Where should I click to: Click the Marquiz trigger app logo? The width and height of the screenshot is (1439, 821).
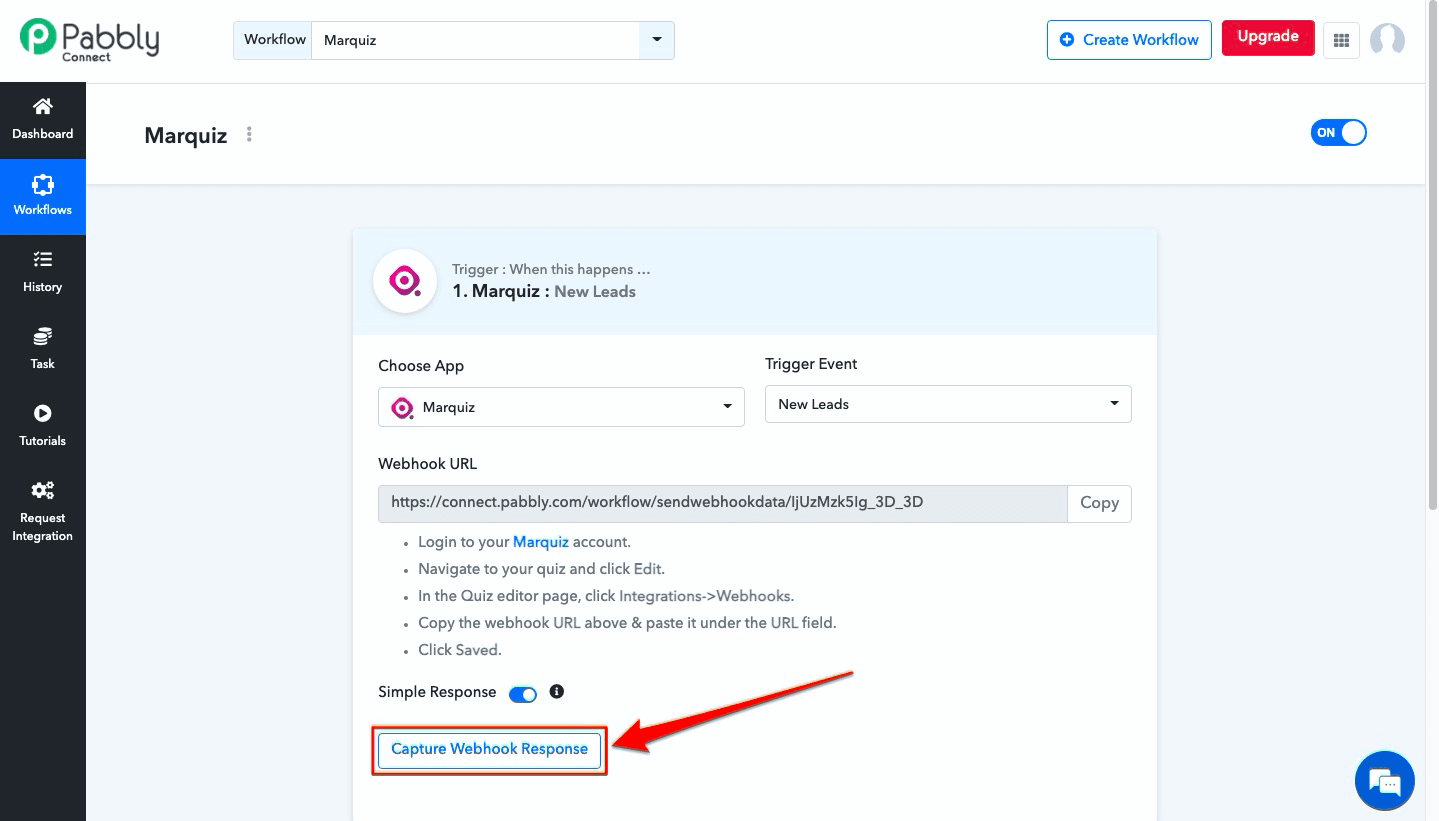click(405, 281)
